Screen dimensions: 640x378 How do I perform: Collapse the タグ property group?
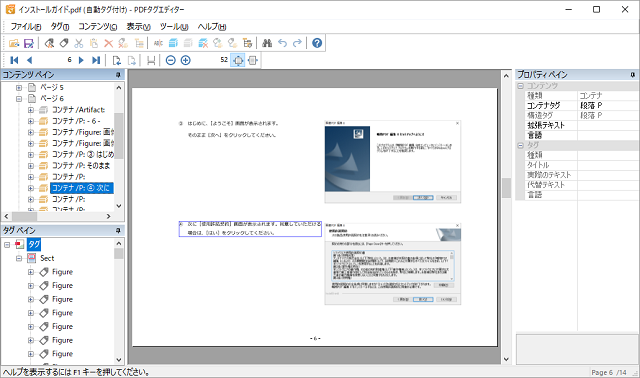click(x=520, y=145)
